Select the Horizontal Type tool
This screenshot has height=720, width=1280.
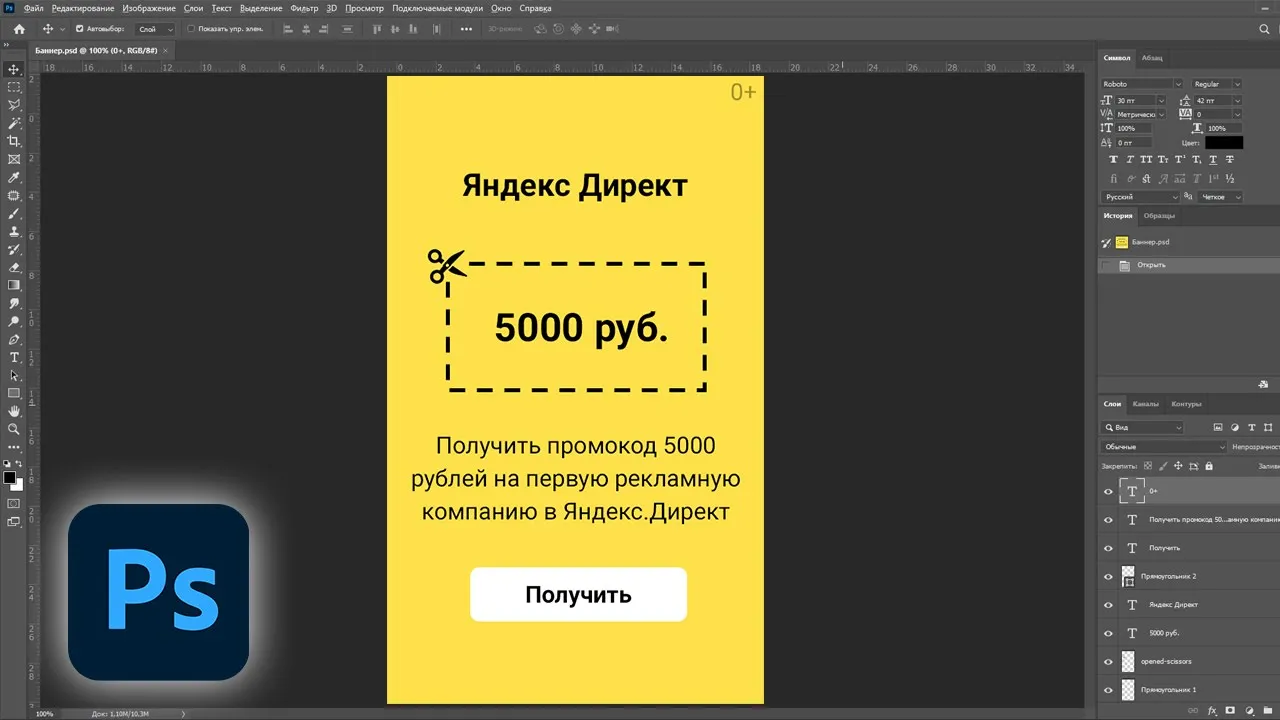pos(14,357)
